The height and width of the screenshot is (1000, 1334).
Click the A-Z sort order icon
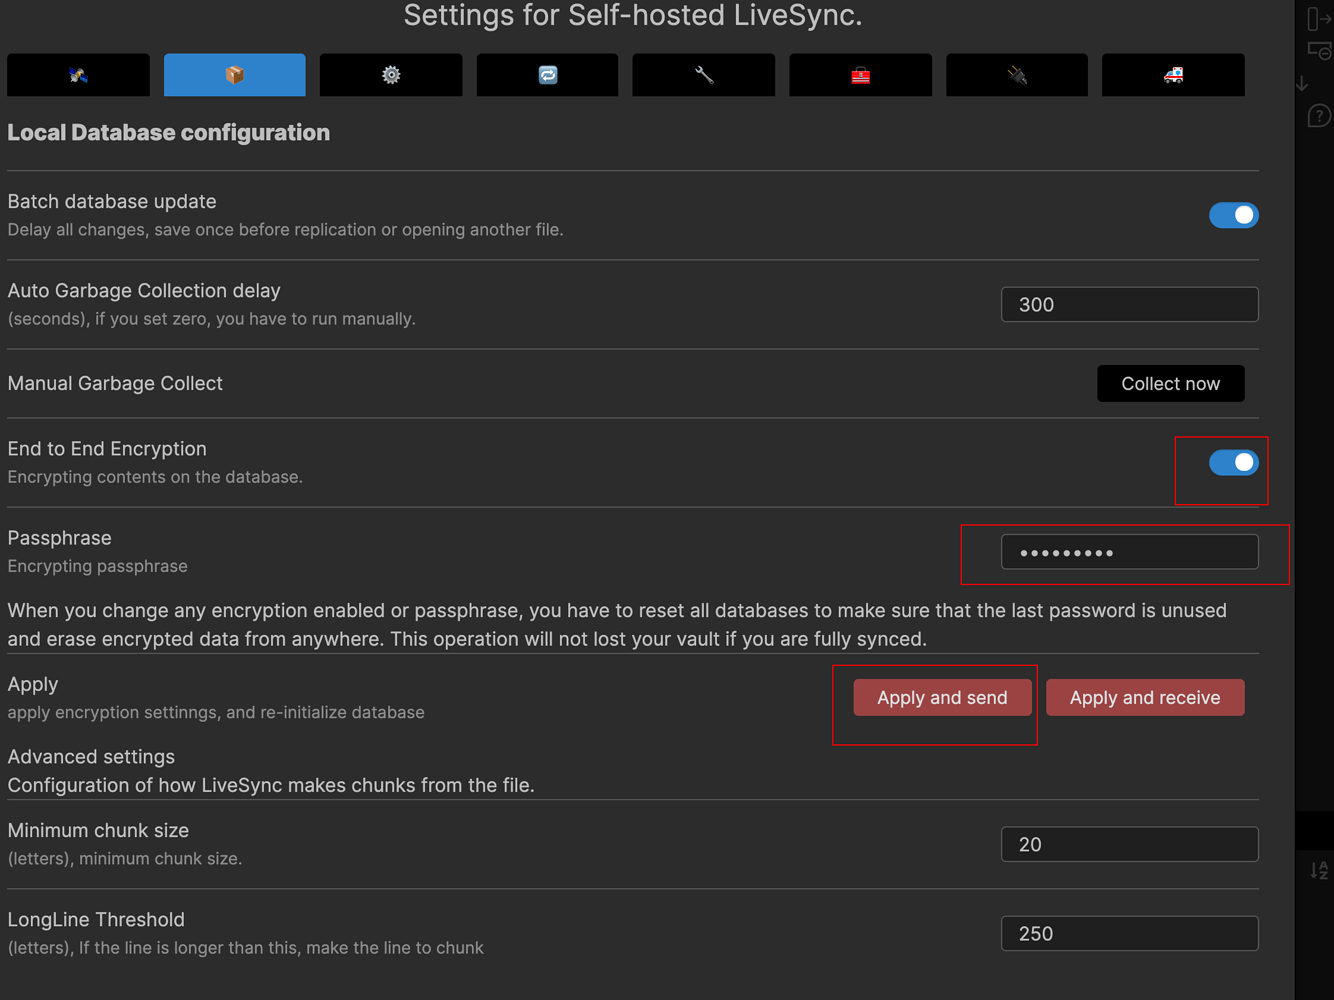(x=1319, y=870)
